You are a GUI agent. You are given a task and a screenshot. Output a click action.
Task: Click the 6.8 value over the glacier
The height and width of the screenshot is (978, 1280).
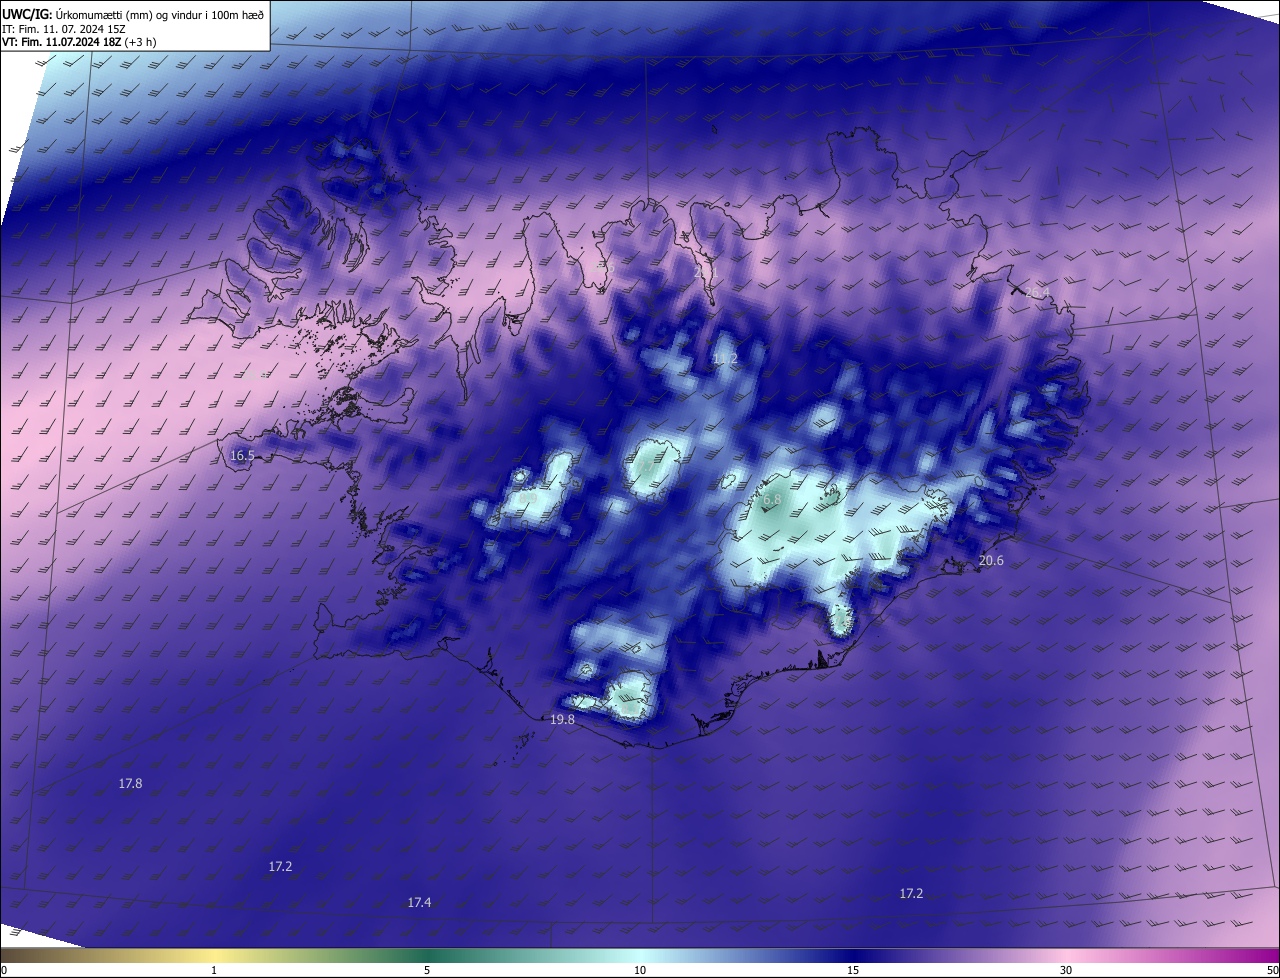pyautogui.click(x=771, y=500)
